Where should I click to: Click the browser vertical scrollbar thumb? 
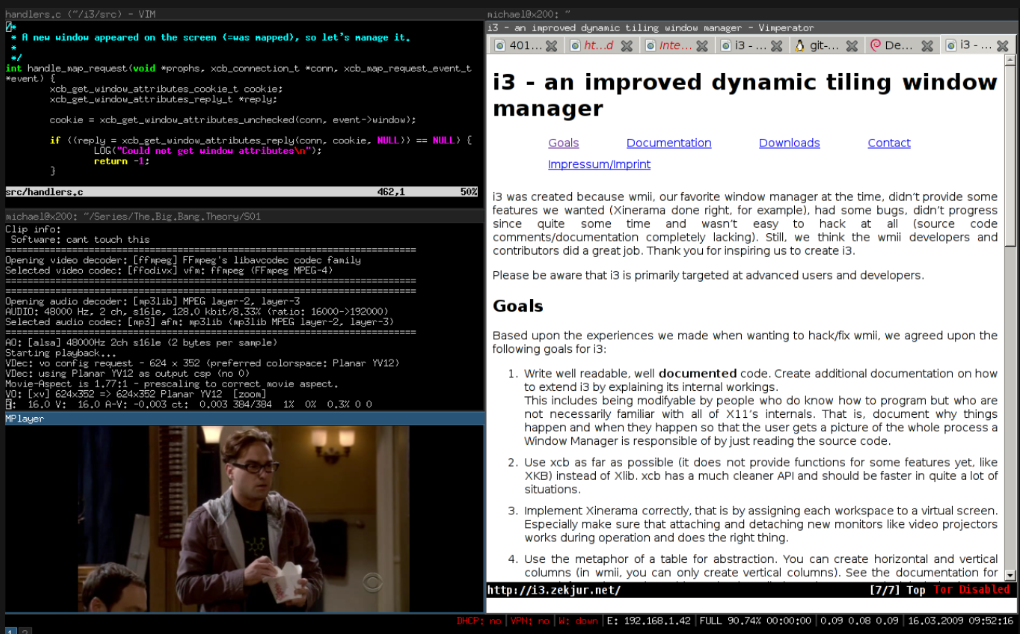point(1010,156)
